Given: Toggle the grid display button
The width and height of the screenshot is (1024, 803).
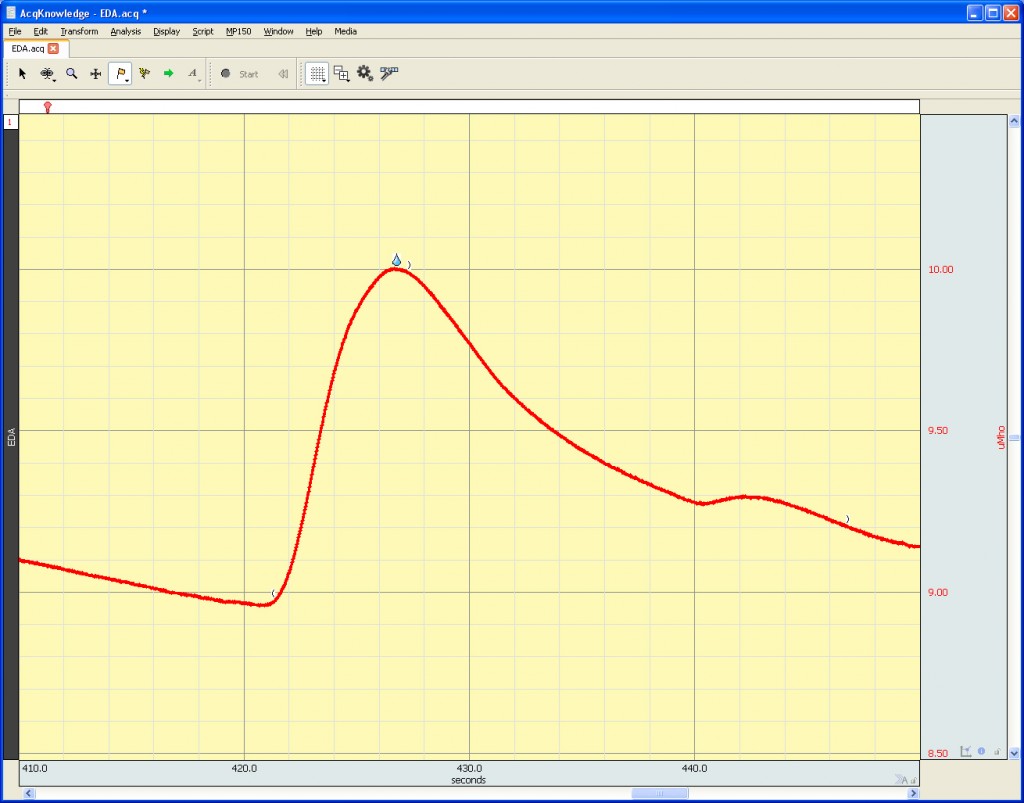Looking at the screenshot, I should [x=317, y=74].
